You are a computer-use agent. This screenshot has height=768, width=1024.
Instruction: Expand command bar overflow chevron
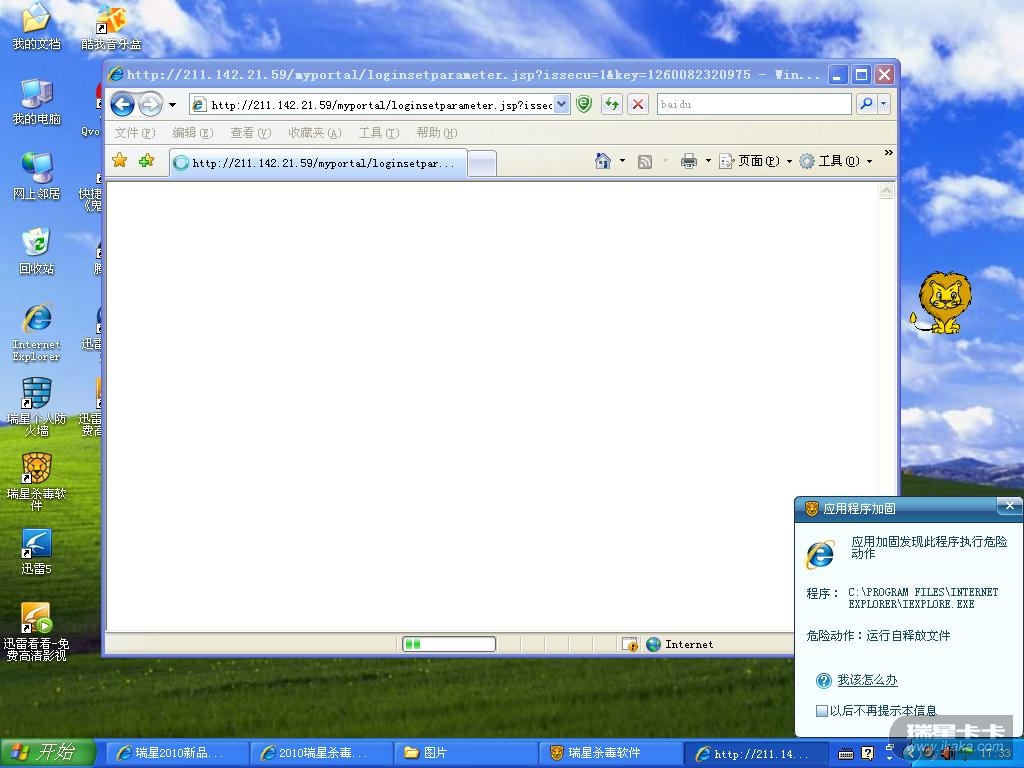pos(888,152)
